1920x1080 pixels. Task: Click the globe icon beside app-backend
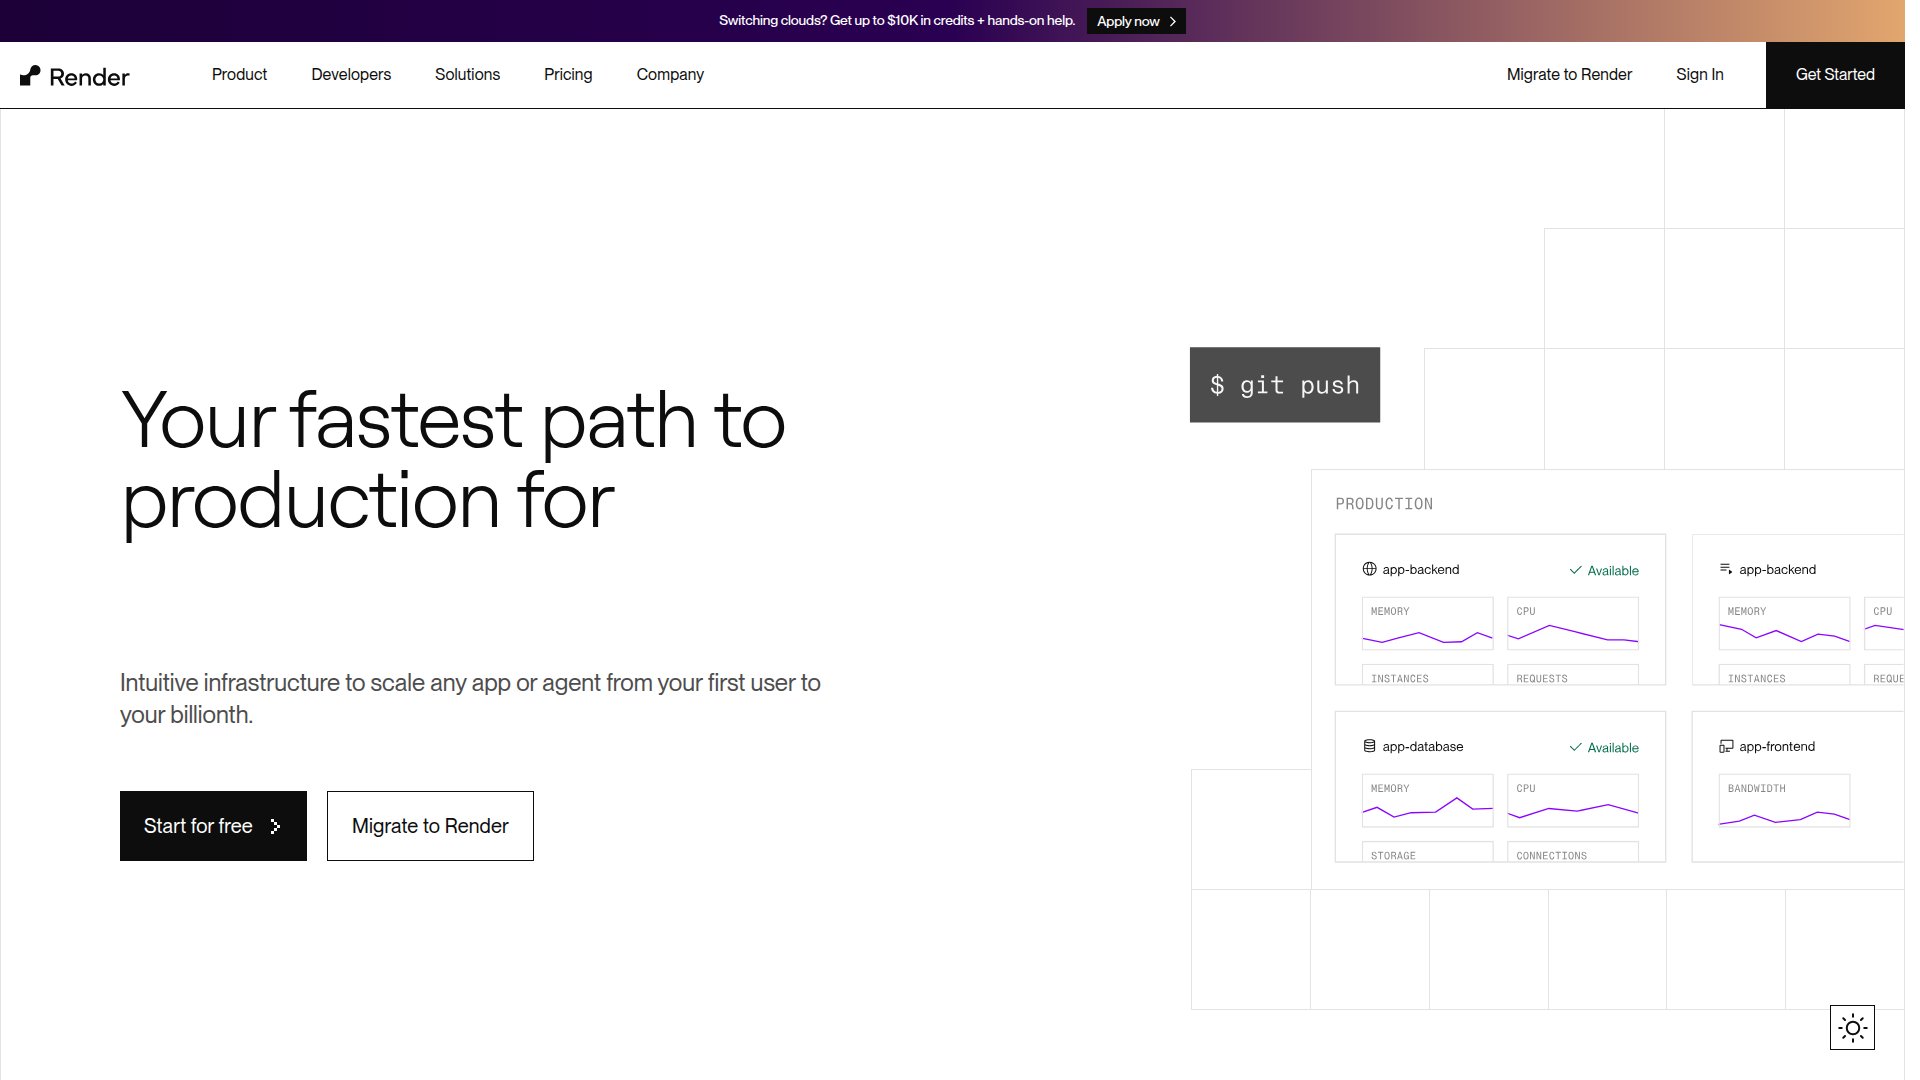click(x=1369, y=569)
